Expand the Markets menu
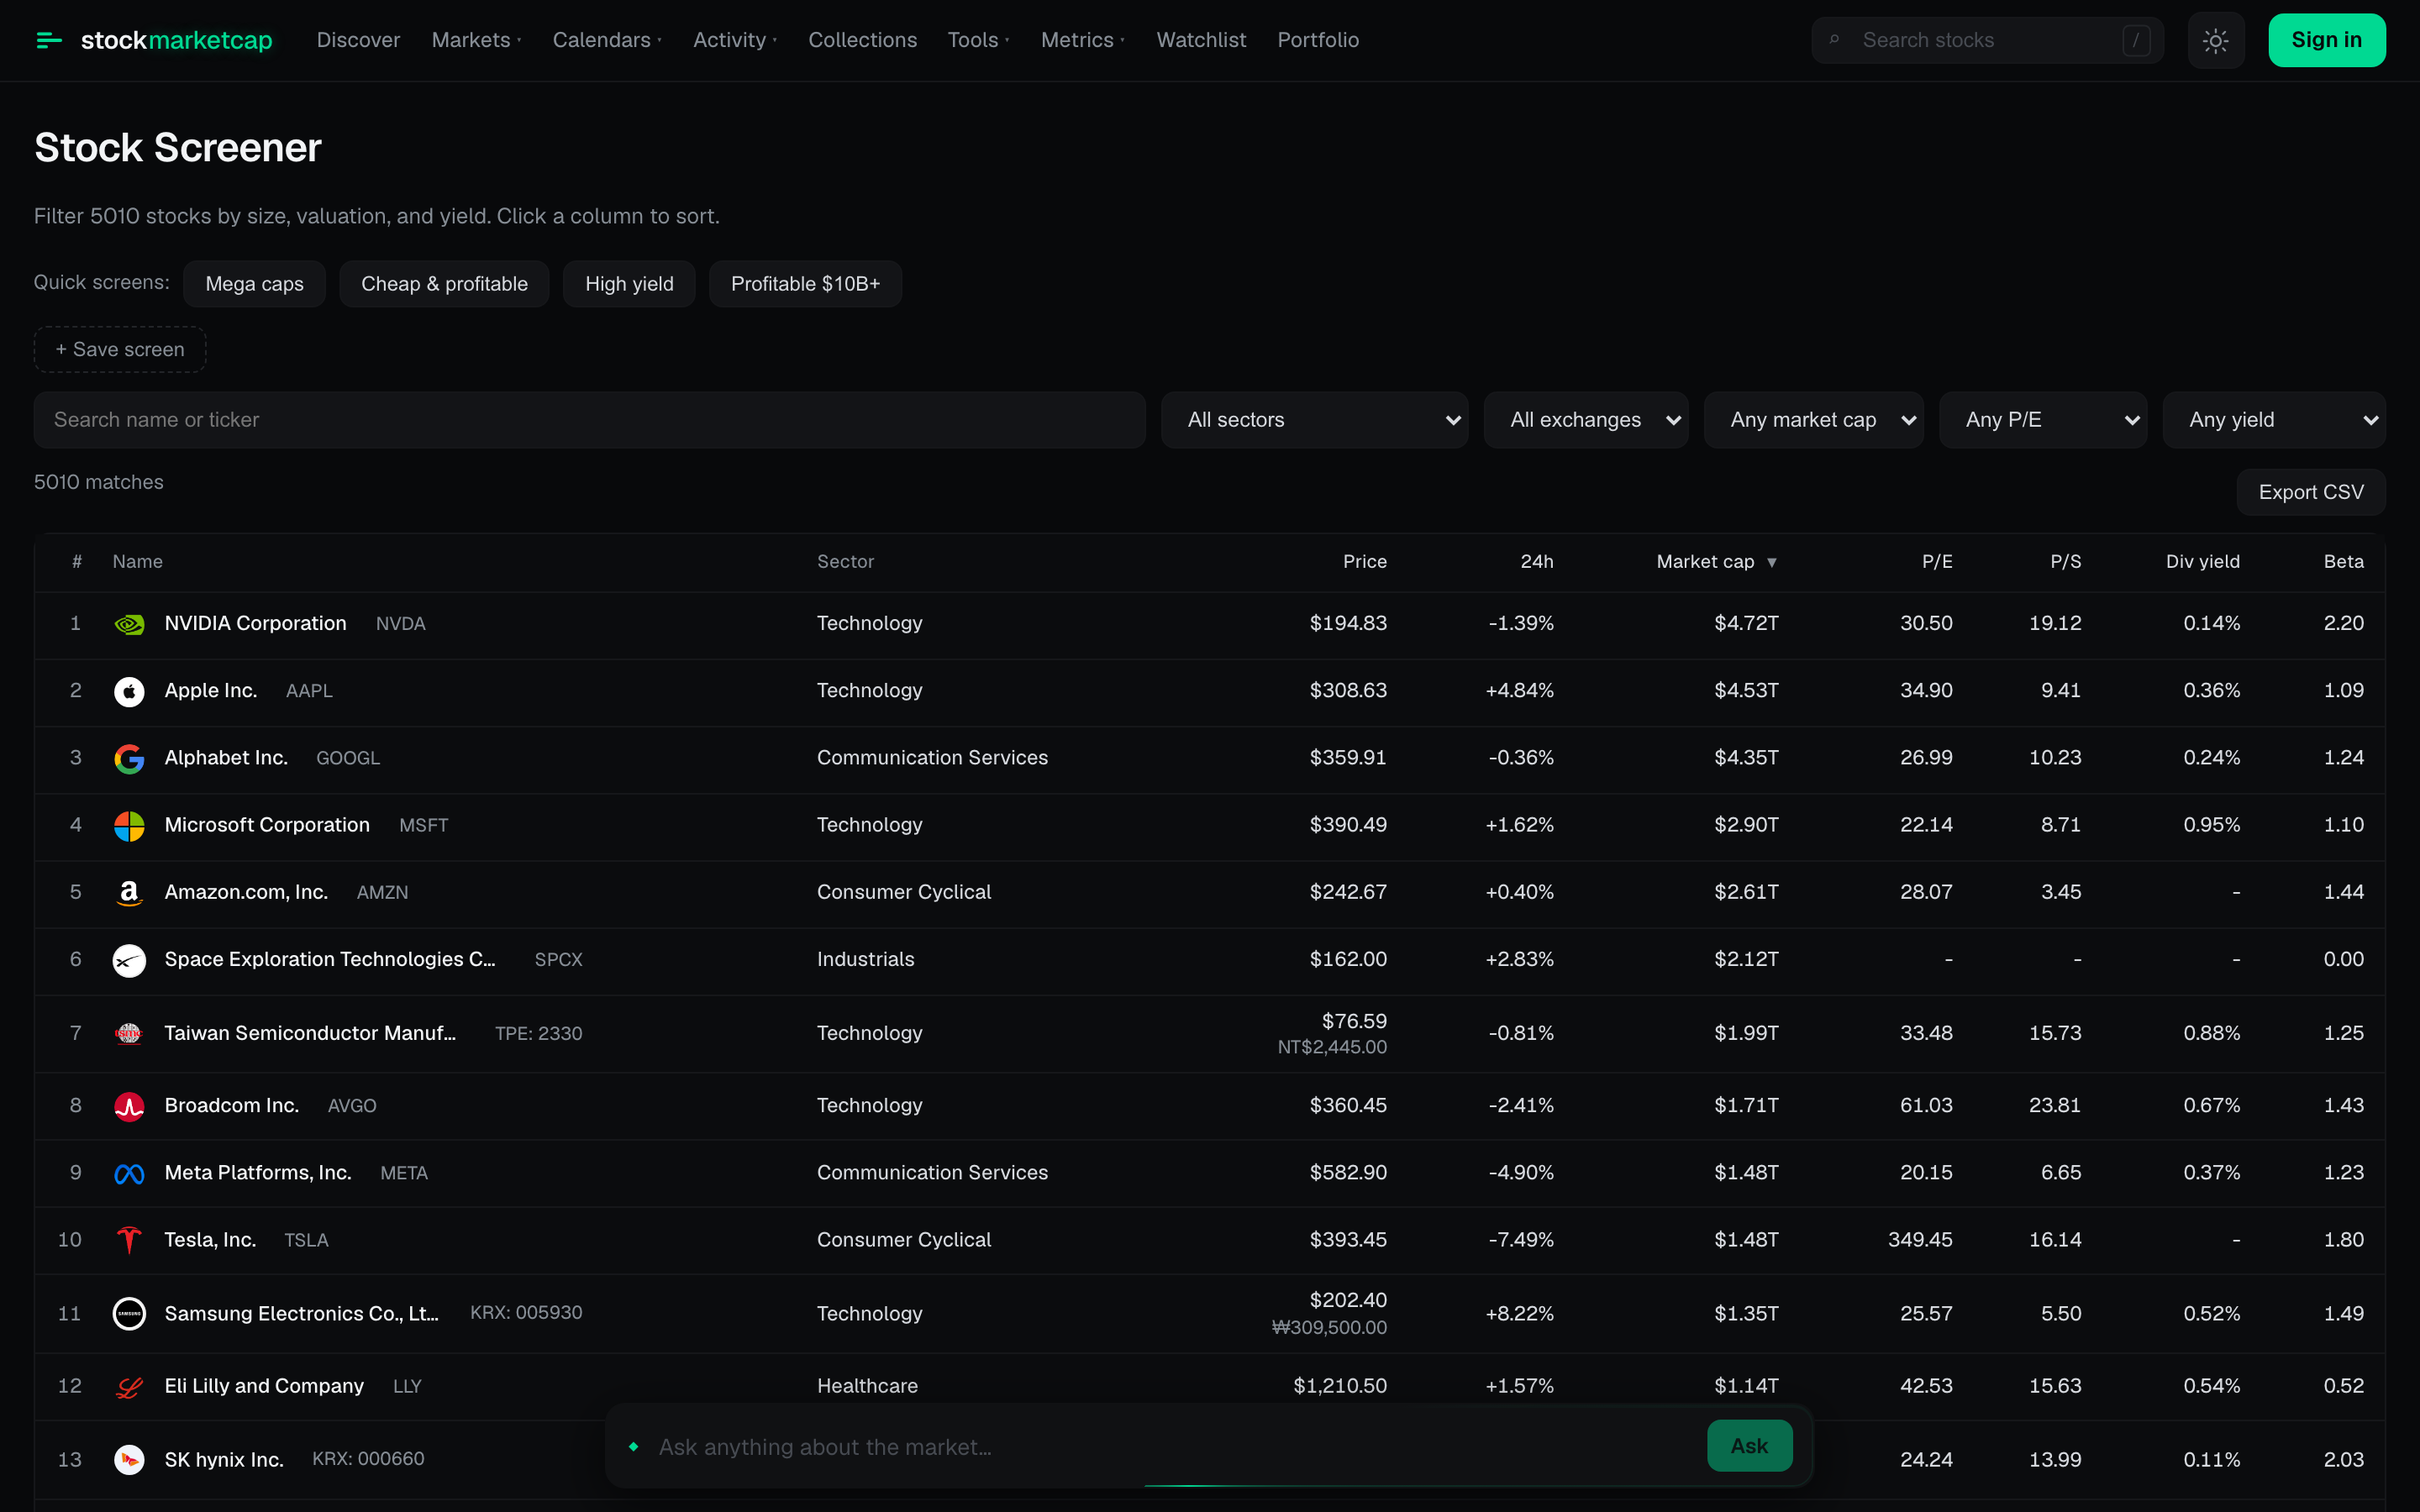This screenshot has width=2420, height=1512. tap(476, 40)
